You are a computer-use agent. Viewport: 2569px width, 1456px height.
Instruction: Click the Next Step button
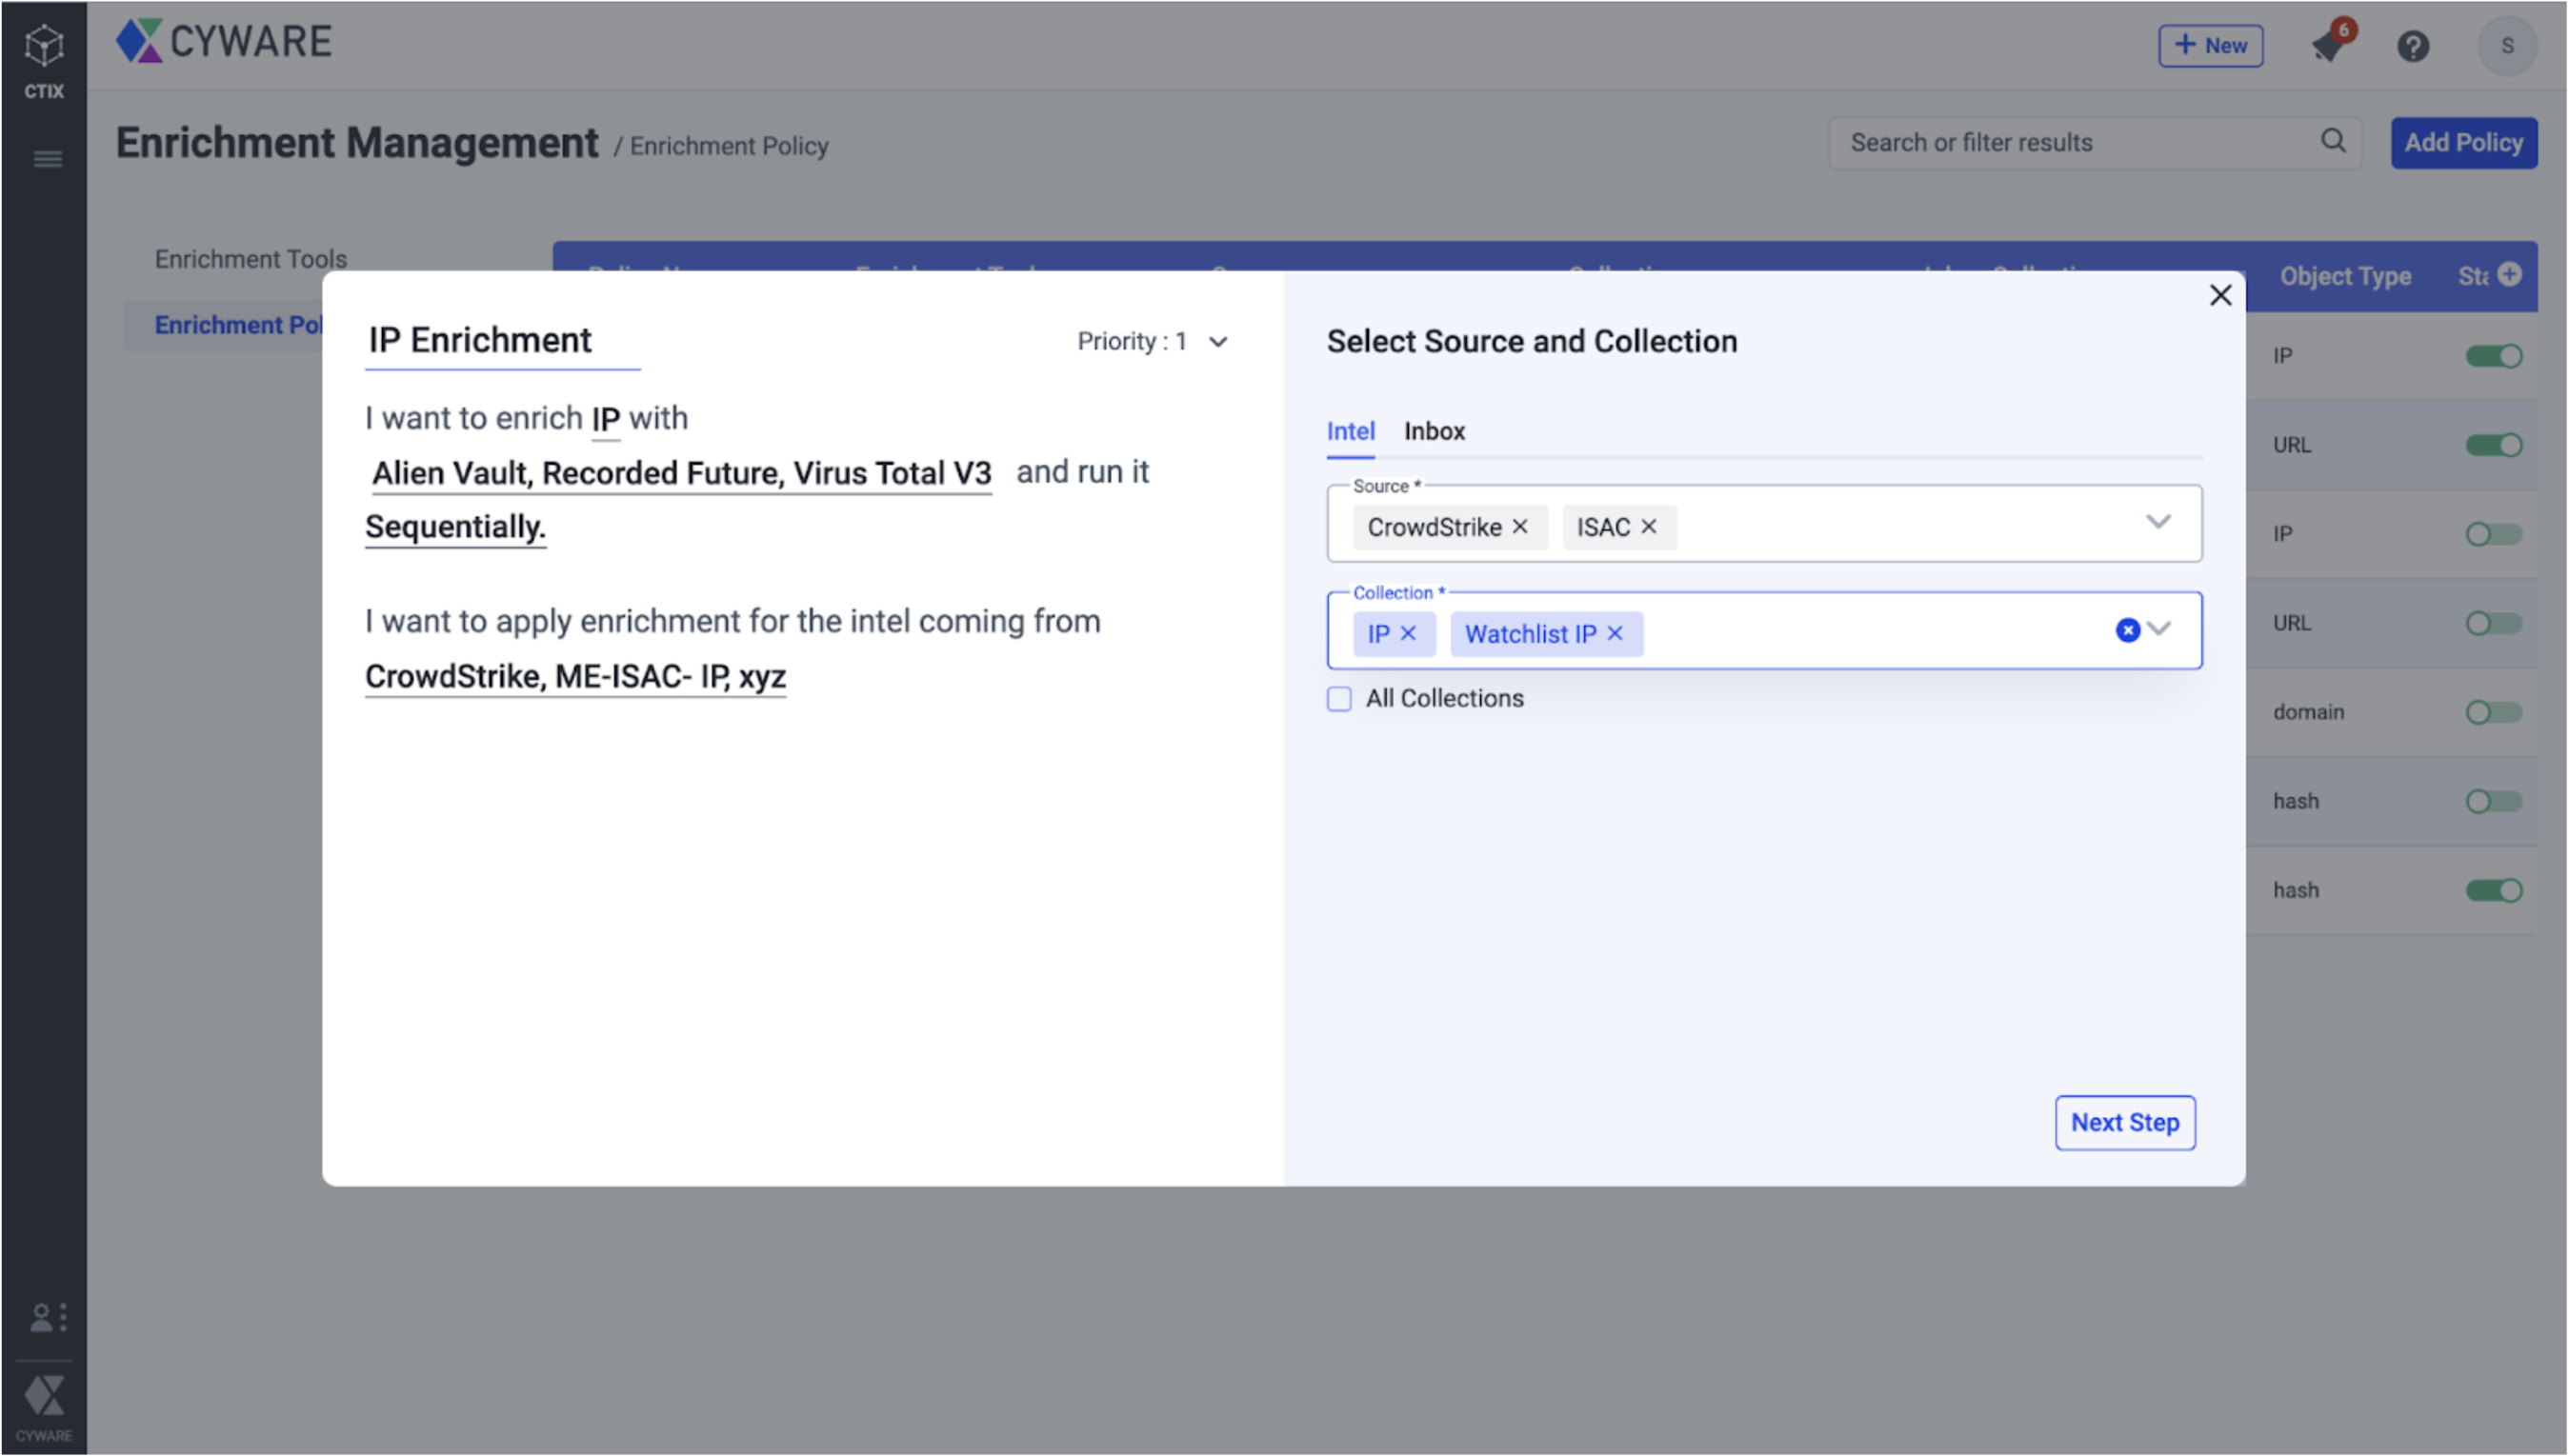coord(2124,1122)
